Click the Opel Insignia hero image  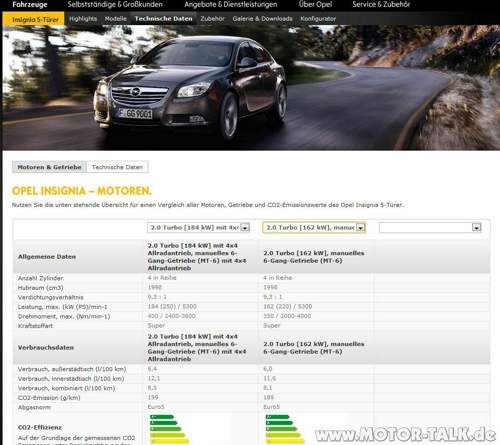(x=251, y=88)
